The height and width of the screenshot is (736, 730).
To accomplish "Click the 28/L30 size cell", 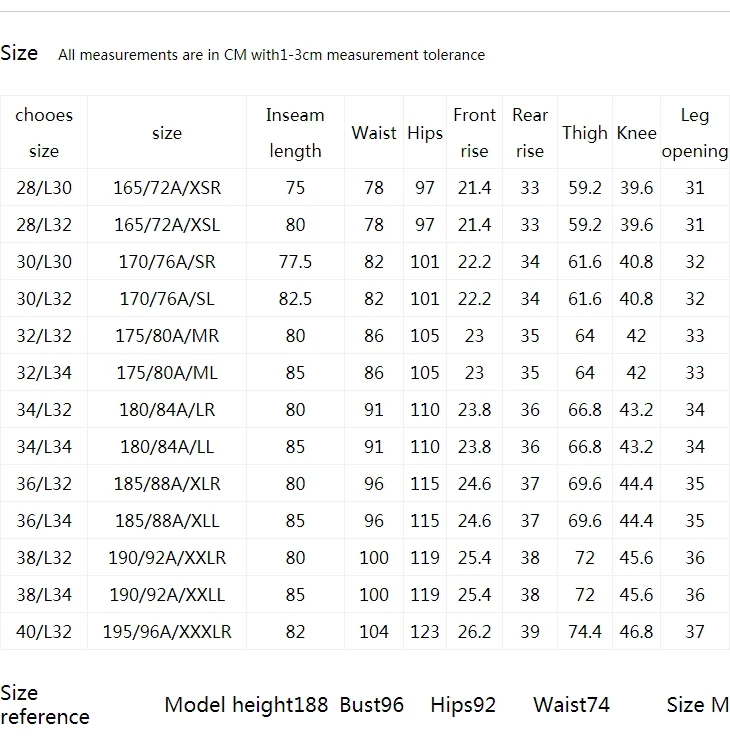I will (x=44, y=188).
